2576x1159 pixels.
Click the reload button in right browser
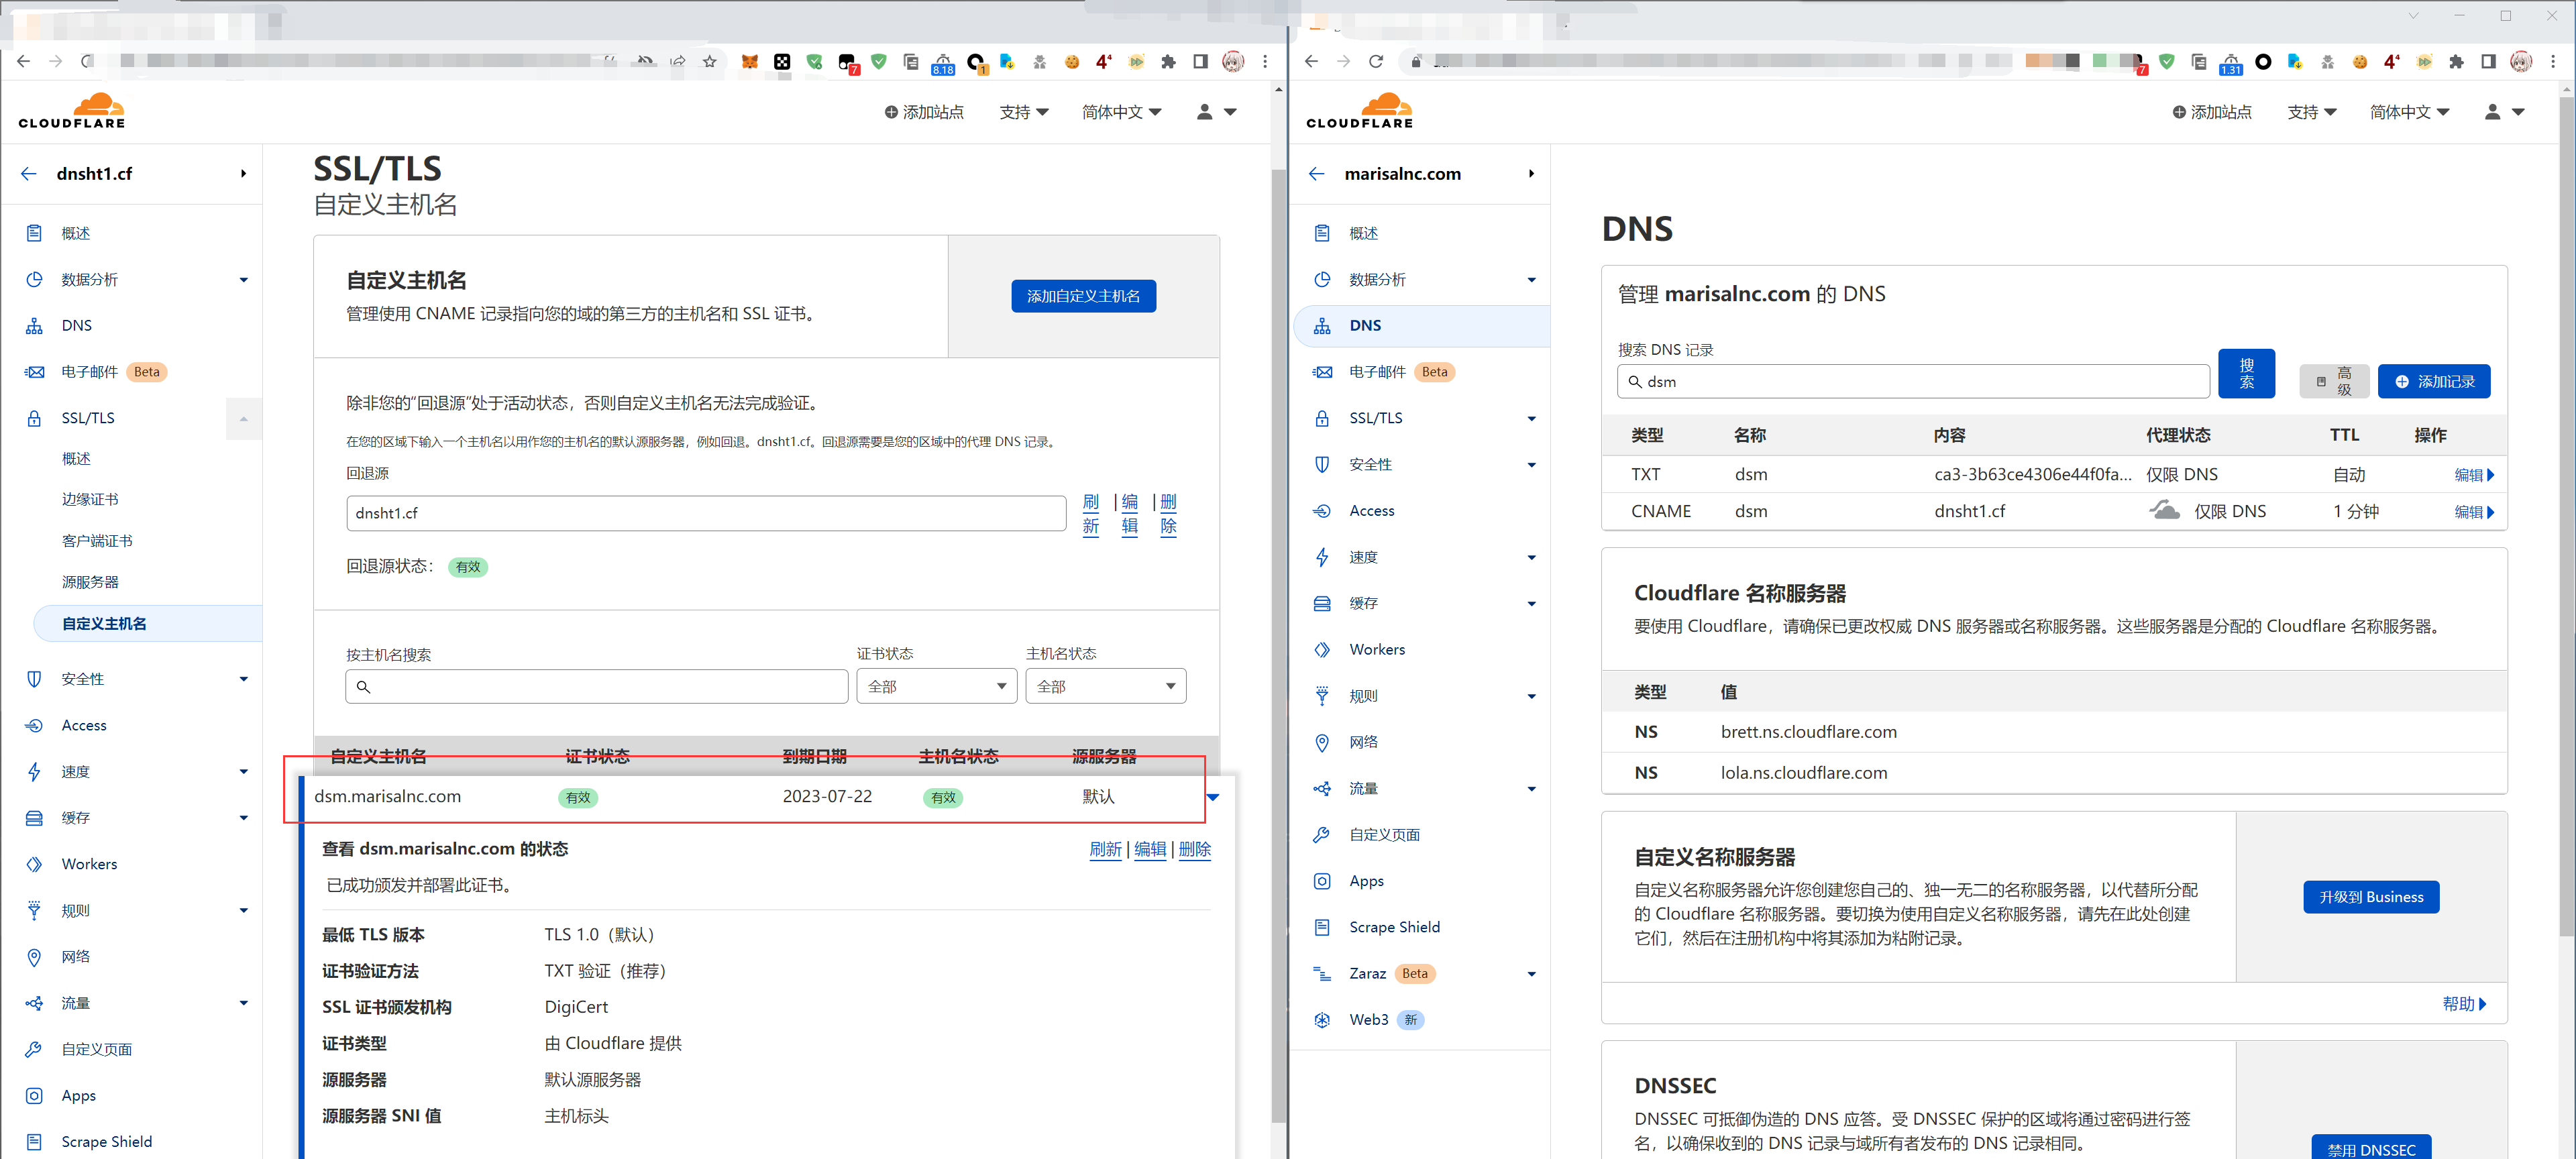point(1376,61)
